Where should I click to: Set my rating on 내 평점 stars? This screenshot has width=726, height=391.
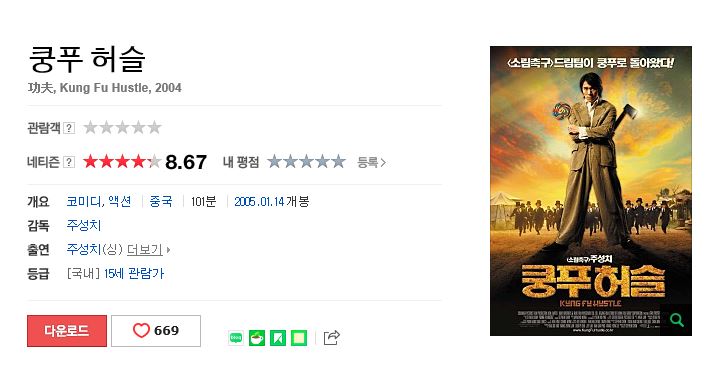point(306,162)
